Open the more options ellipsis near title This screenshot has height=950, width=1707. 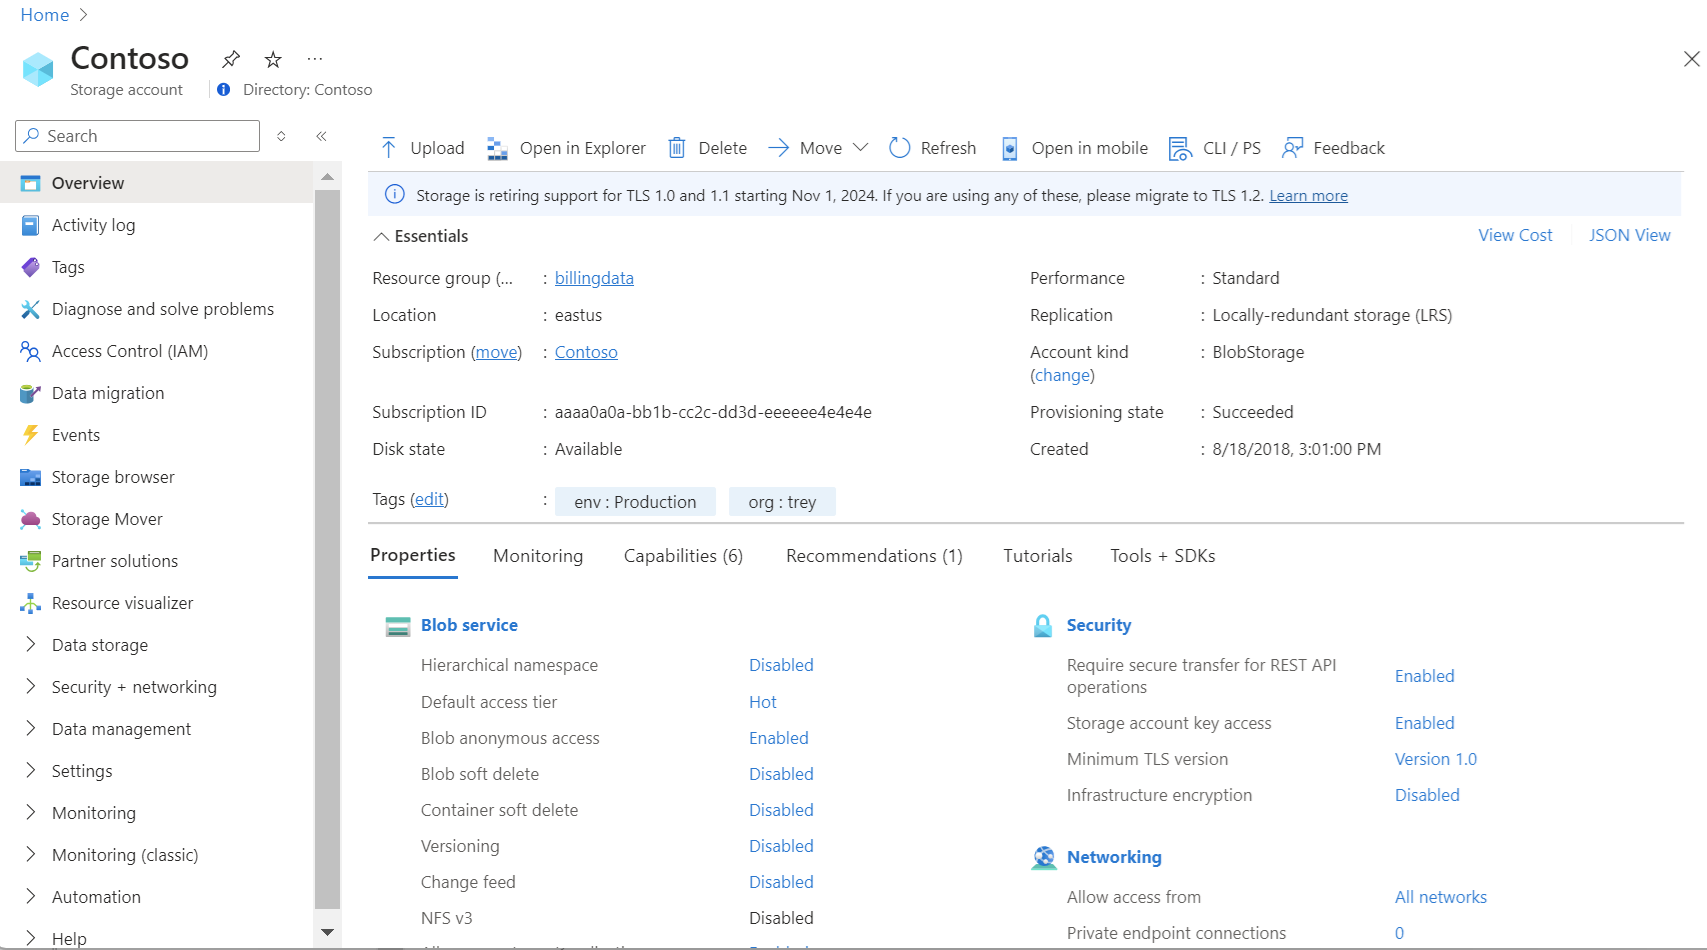pyautogui.click(x=315, y=59)
